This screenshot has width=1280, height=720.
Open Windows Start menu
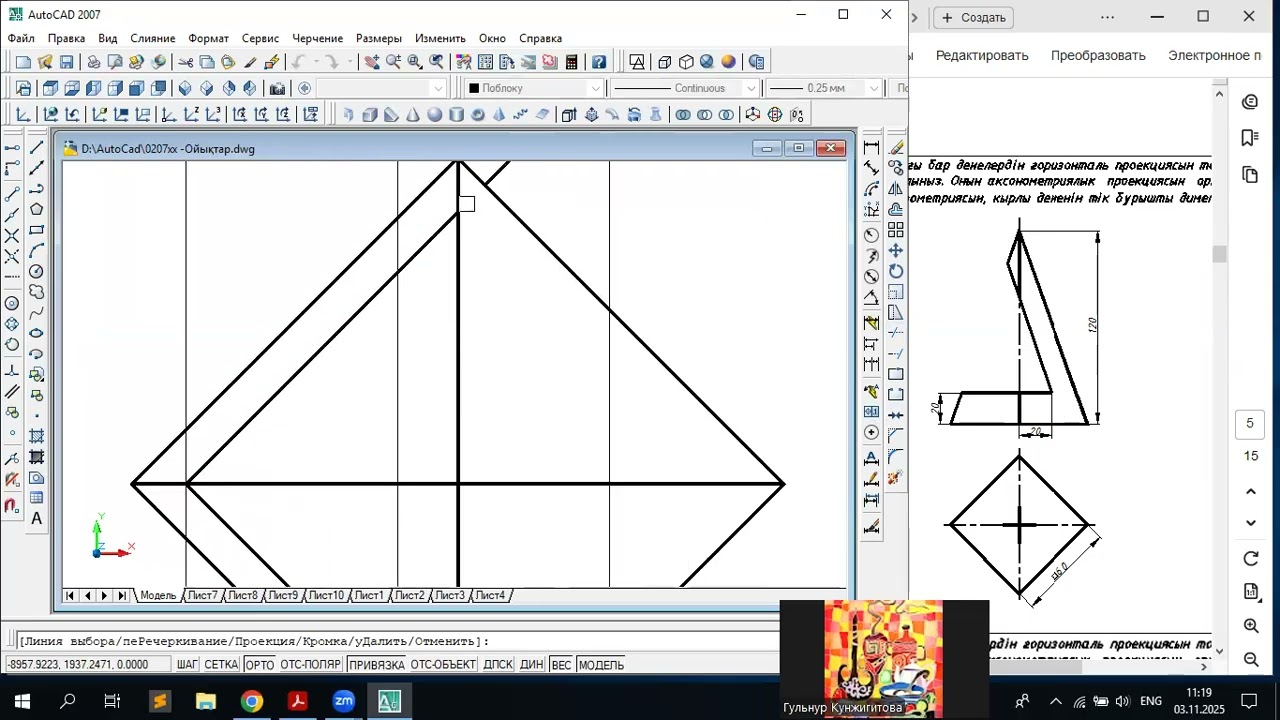(22, 701)
